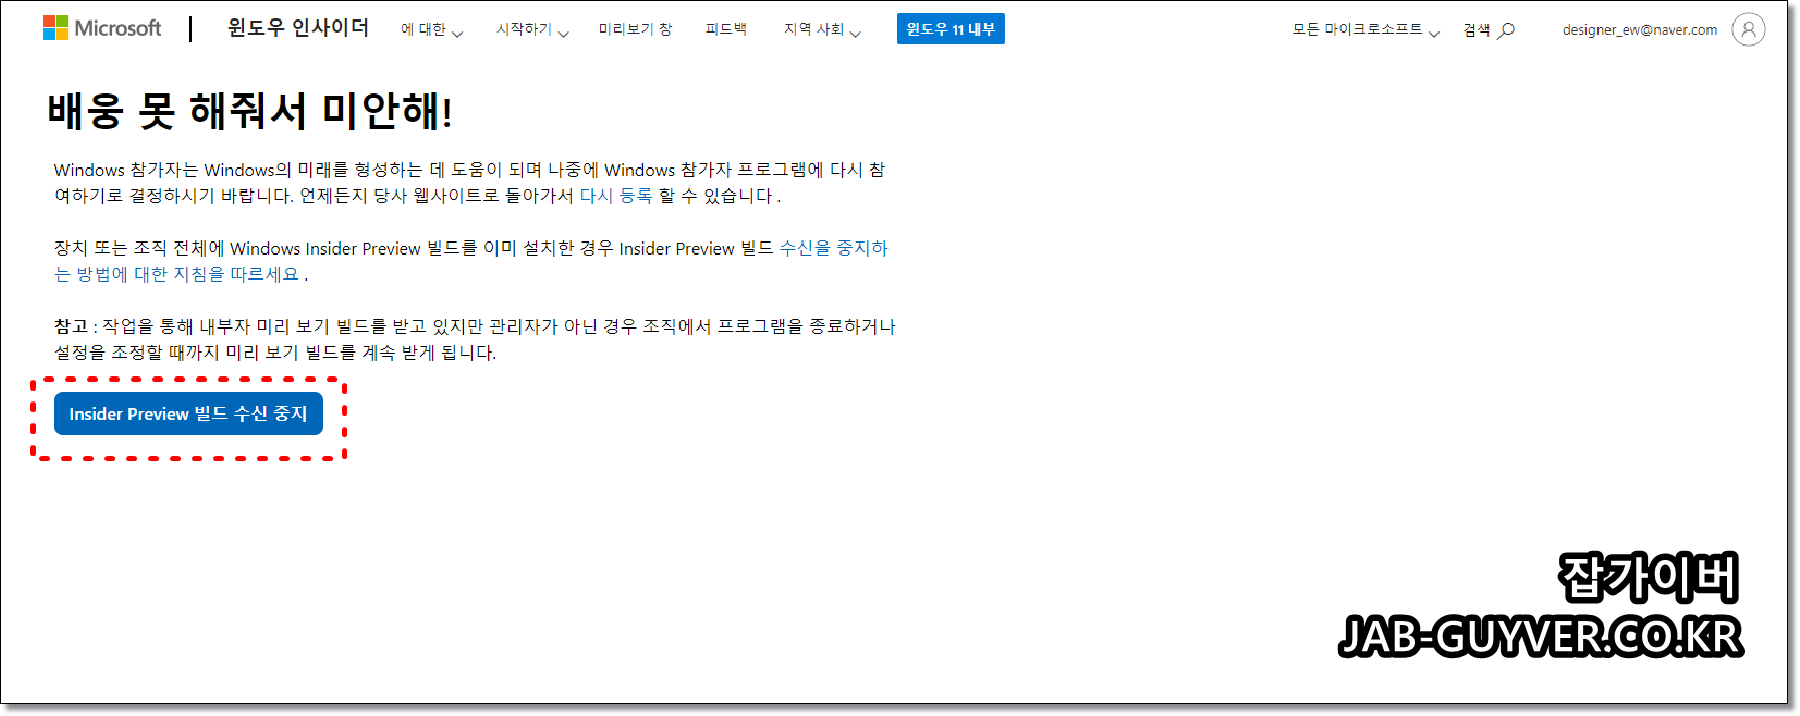
Task: Open the 피드백 menu item
Action: [x=726, y=30]
